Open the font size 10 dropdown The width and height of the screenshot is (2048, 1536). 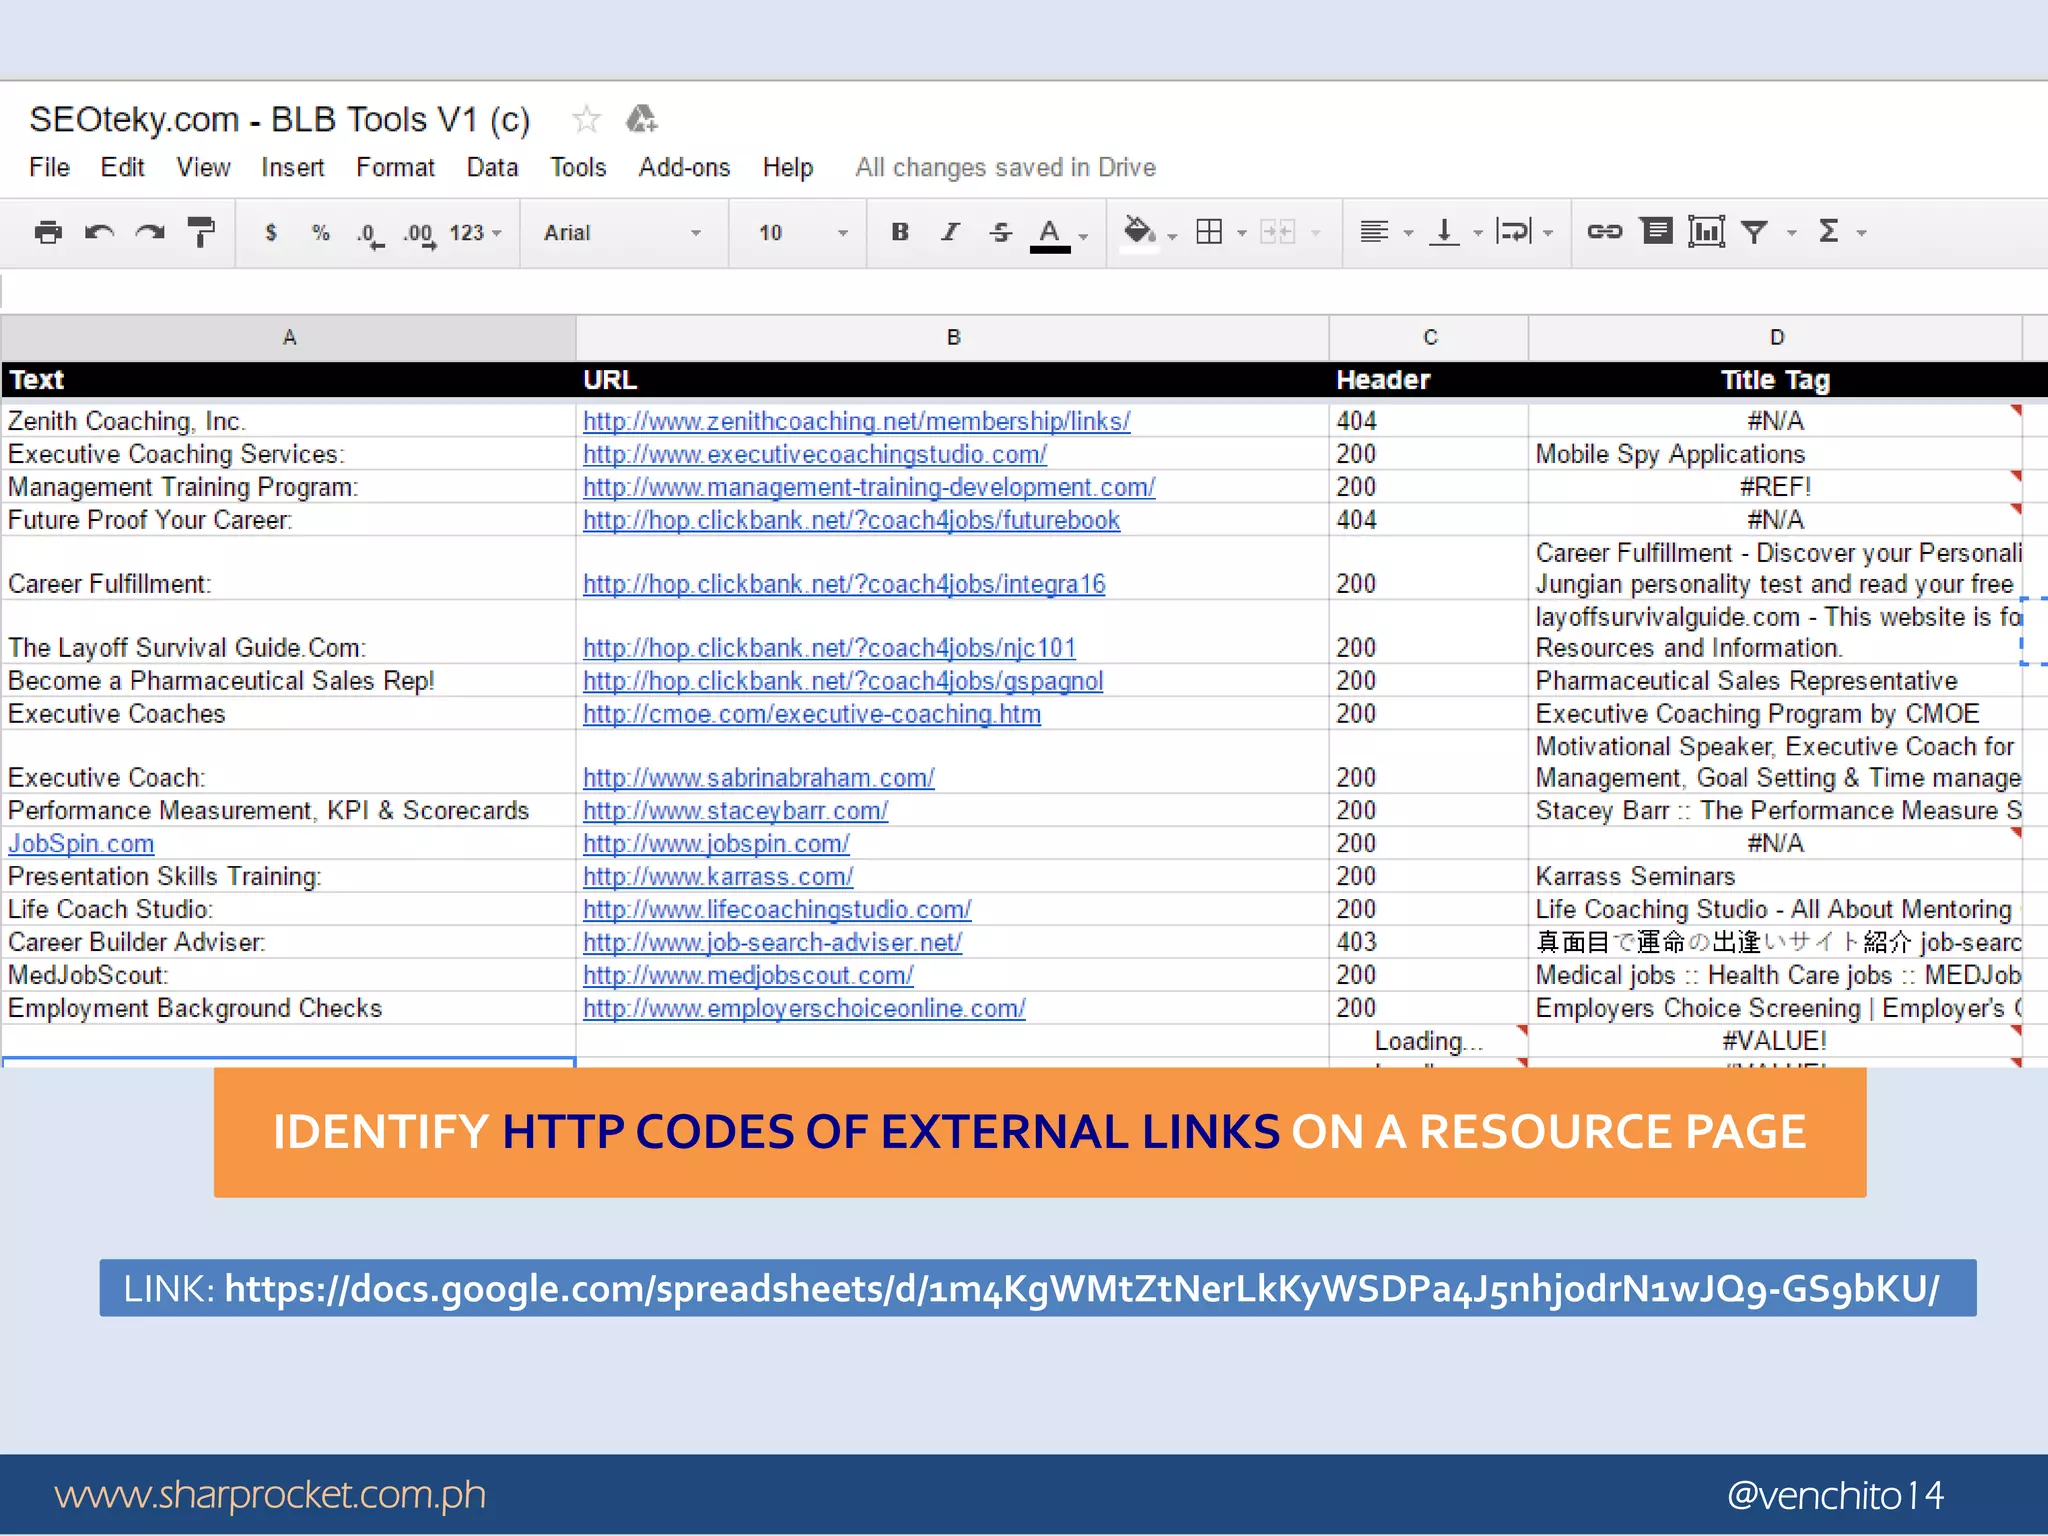point(803,233)
